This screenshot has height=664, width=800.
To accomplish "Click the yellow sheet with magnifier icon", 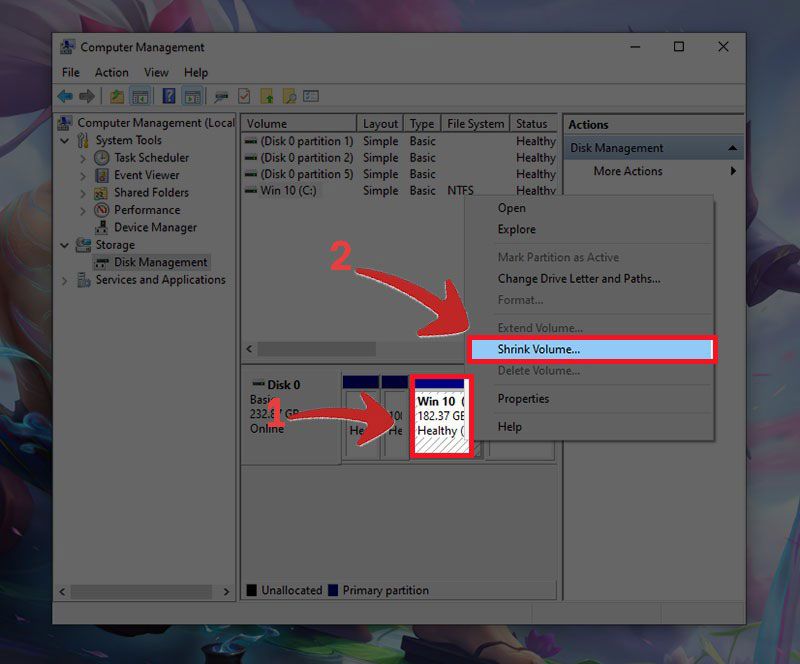I will (x=289, y=96).
